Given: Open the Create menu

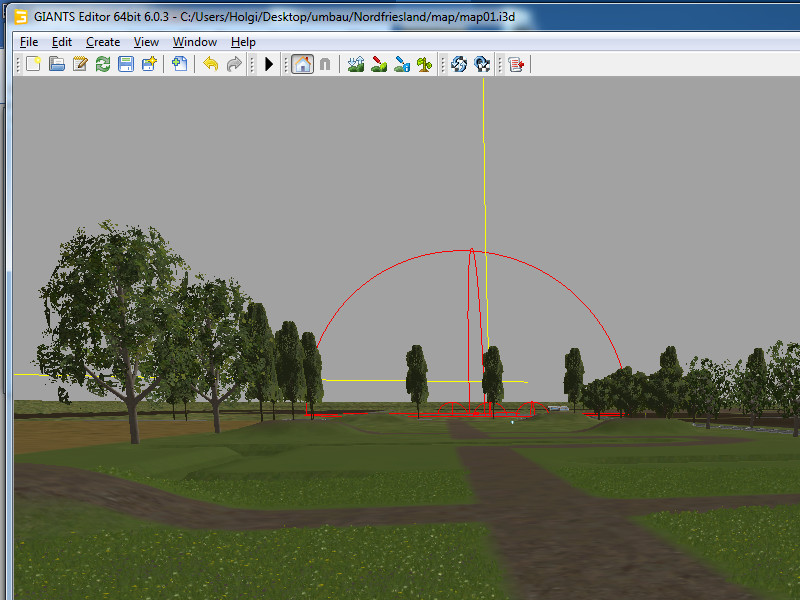Looking at the screenshot, I should [103, 42].
